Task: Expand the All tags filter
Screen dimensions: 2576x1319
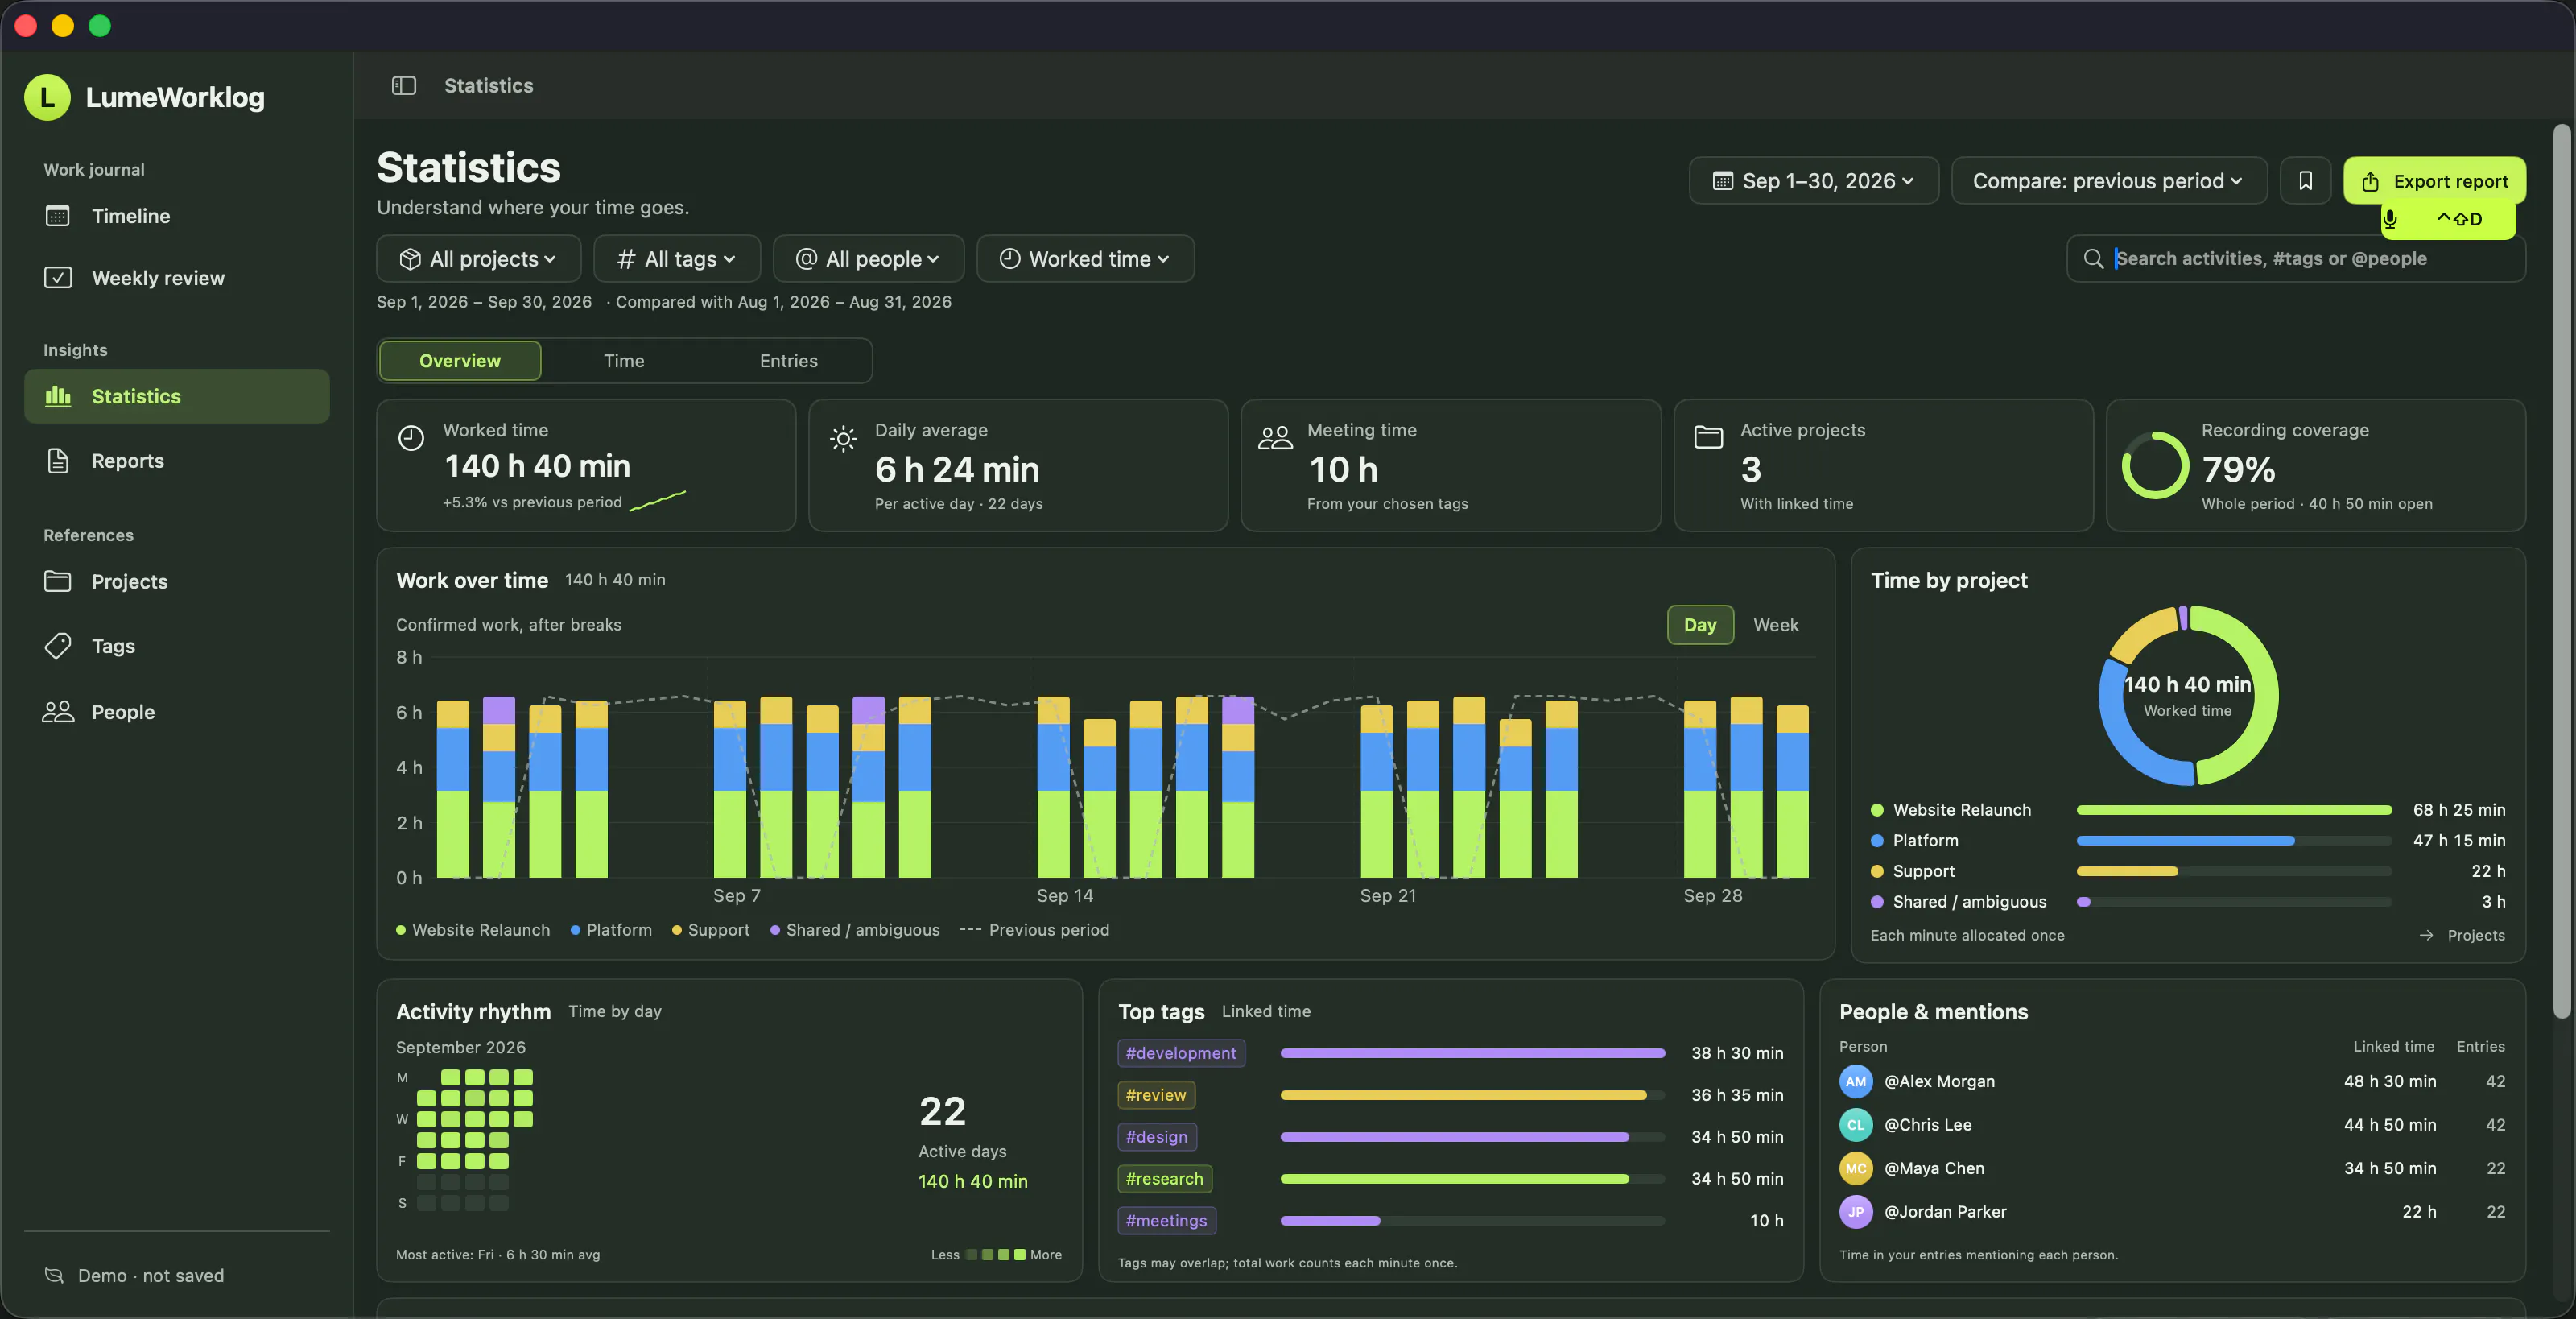Action: pyautogui.click(x=677, y=259)
